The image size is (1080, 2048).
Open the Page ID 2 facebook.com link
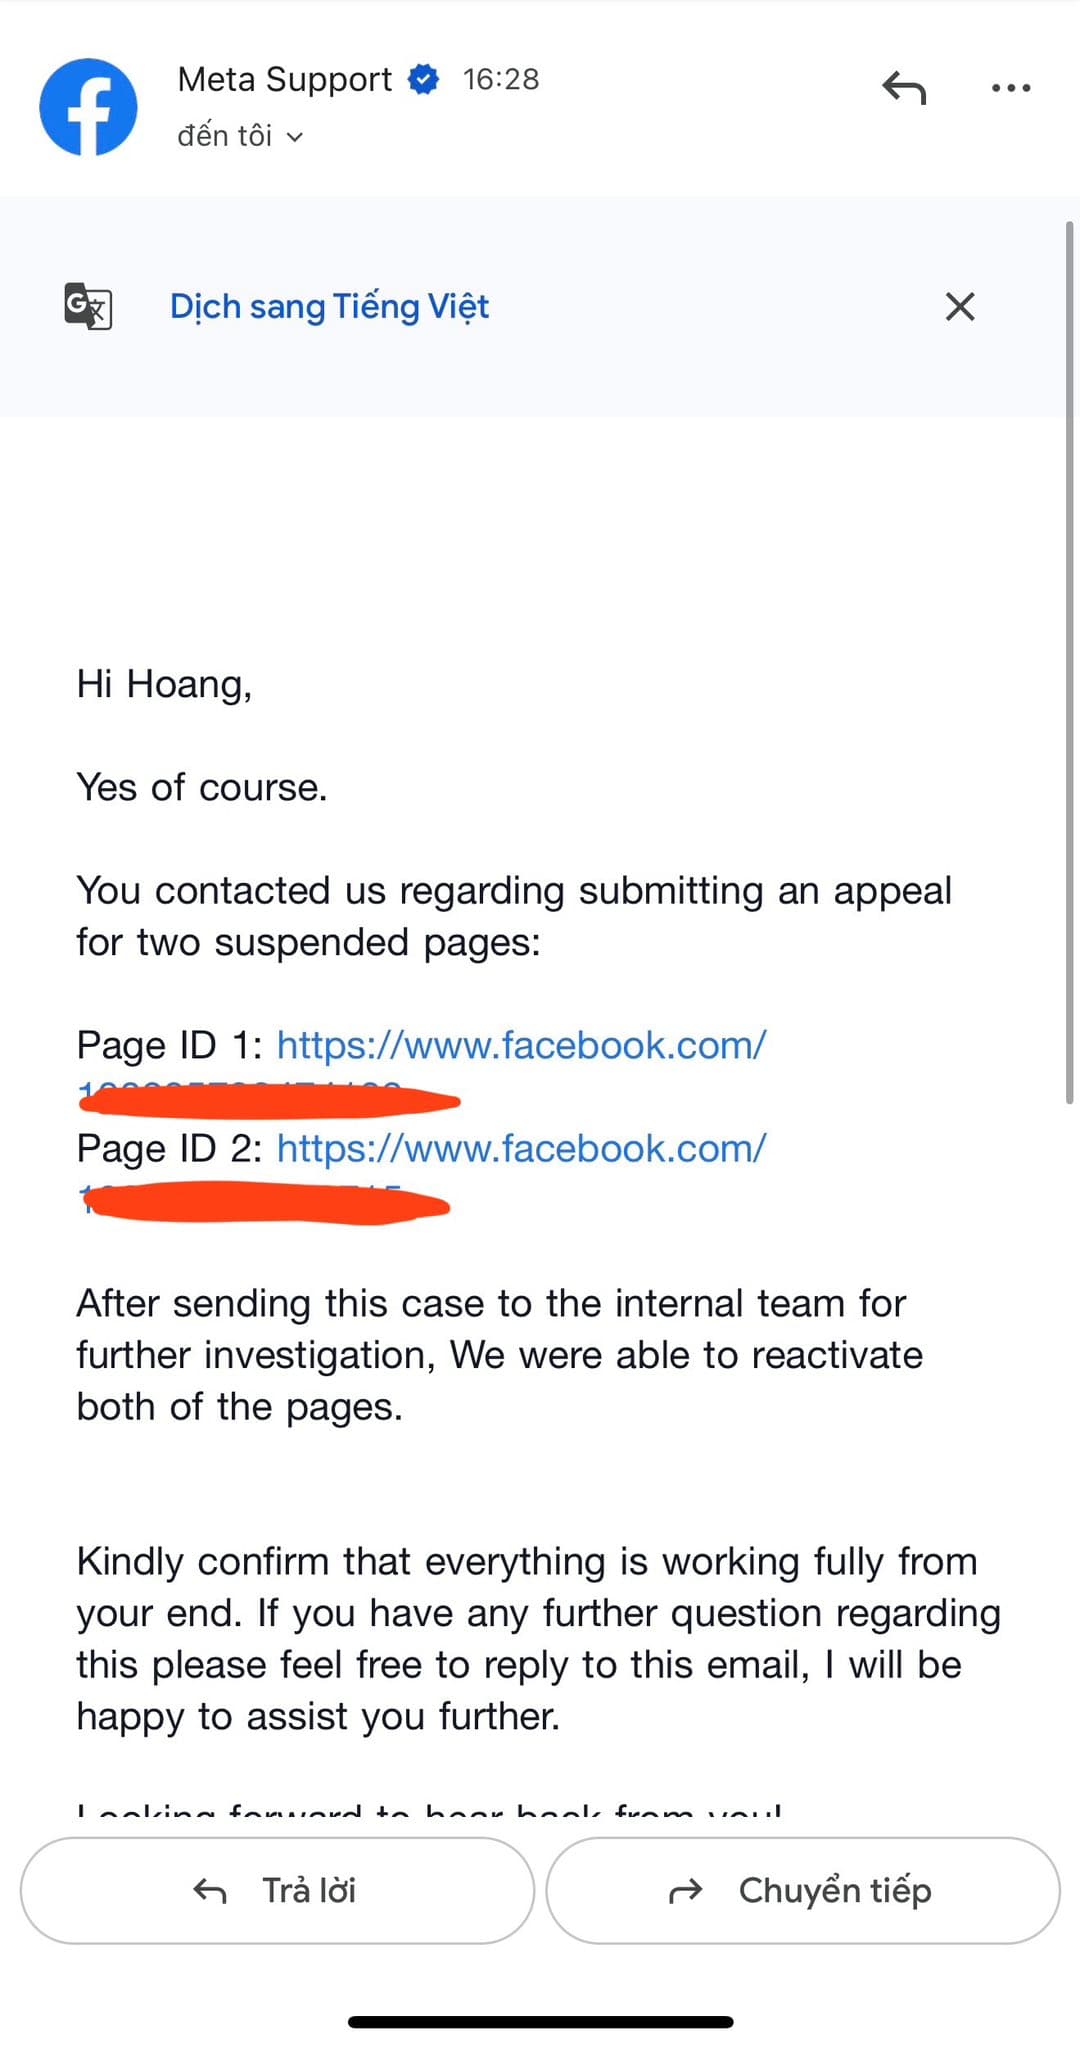[x=521, y=1149]
